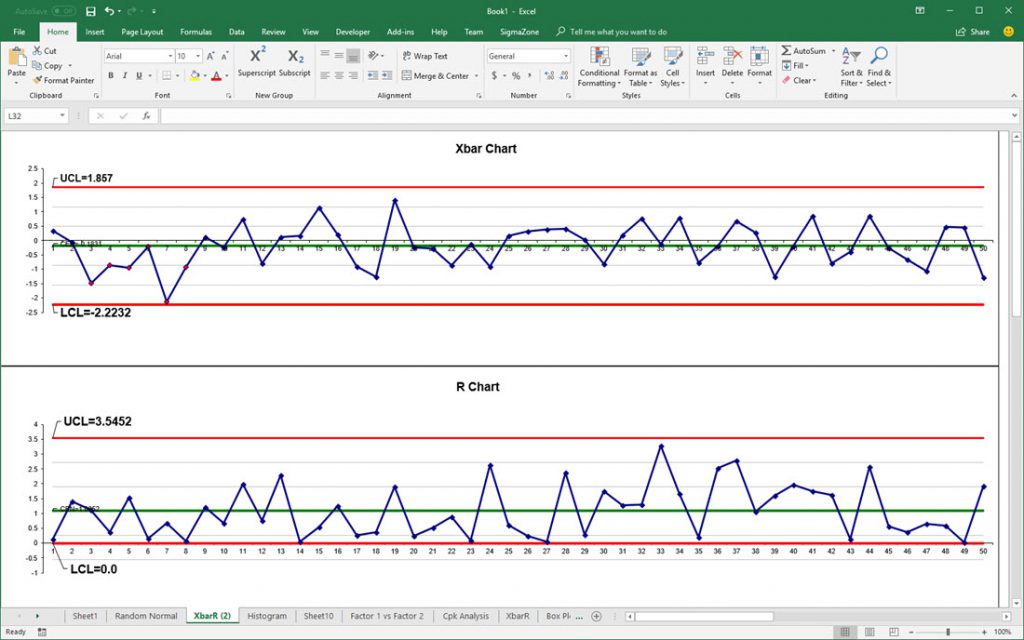Toggle italic formatting
This screenshot has width=1024, height=640.
click(x=124, y=75)
